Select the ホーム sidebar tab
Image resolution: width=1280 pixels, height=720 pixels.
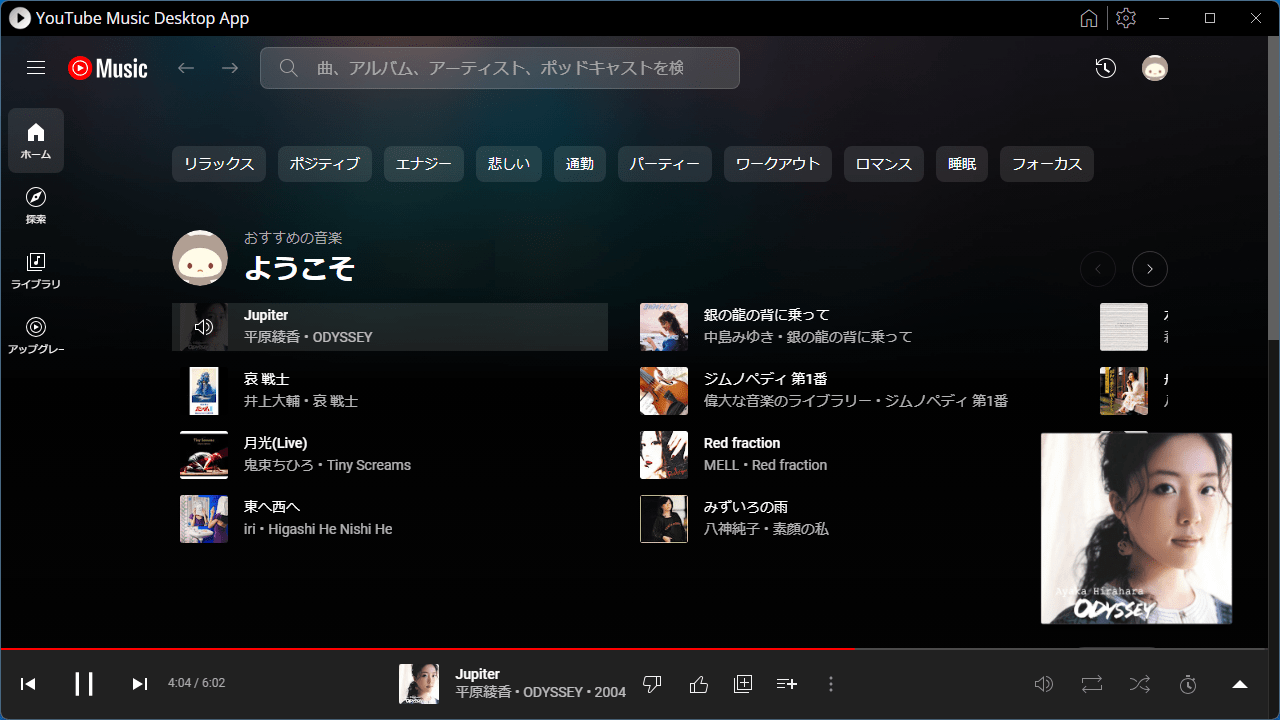[36, 140]
